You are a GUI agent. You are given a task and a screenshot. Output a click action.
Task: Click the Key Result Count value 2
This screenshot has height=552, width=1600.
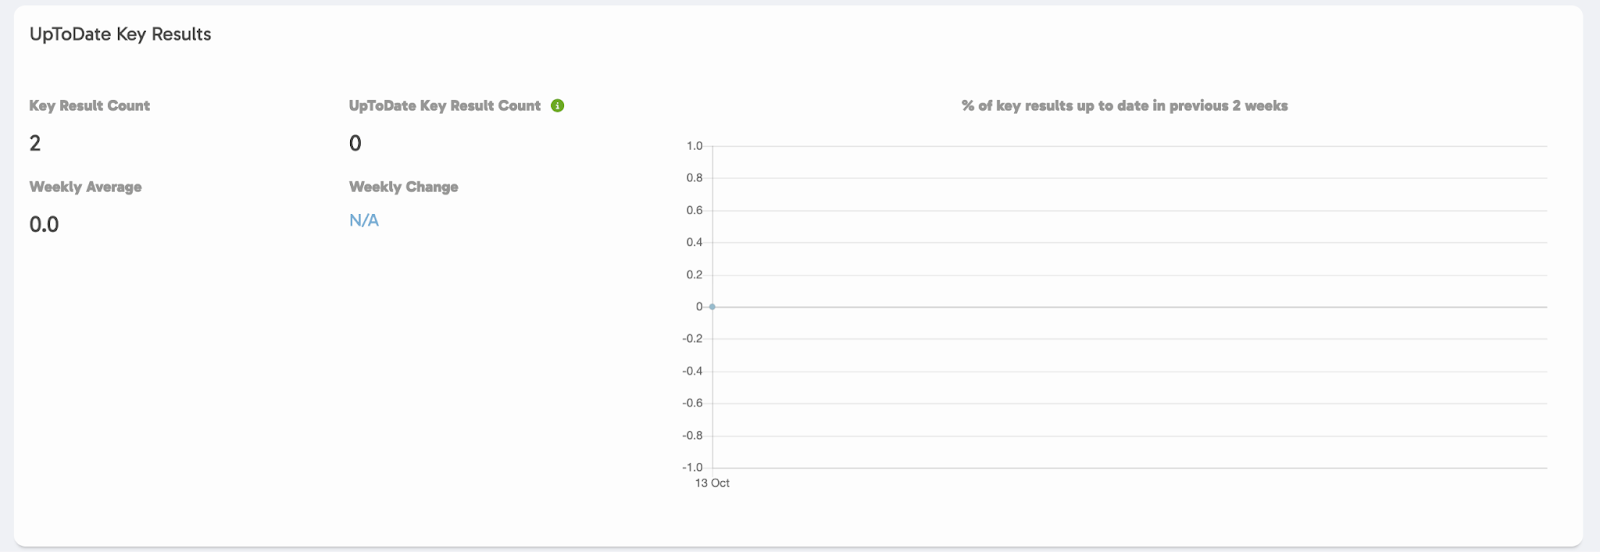(x=35, y=144)
